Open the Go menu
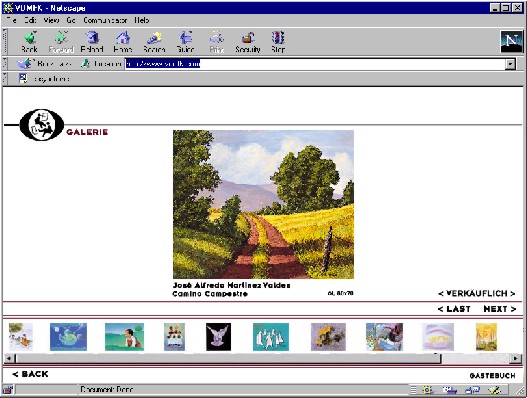Viewport: 527px width, 398px height. 71,20
